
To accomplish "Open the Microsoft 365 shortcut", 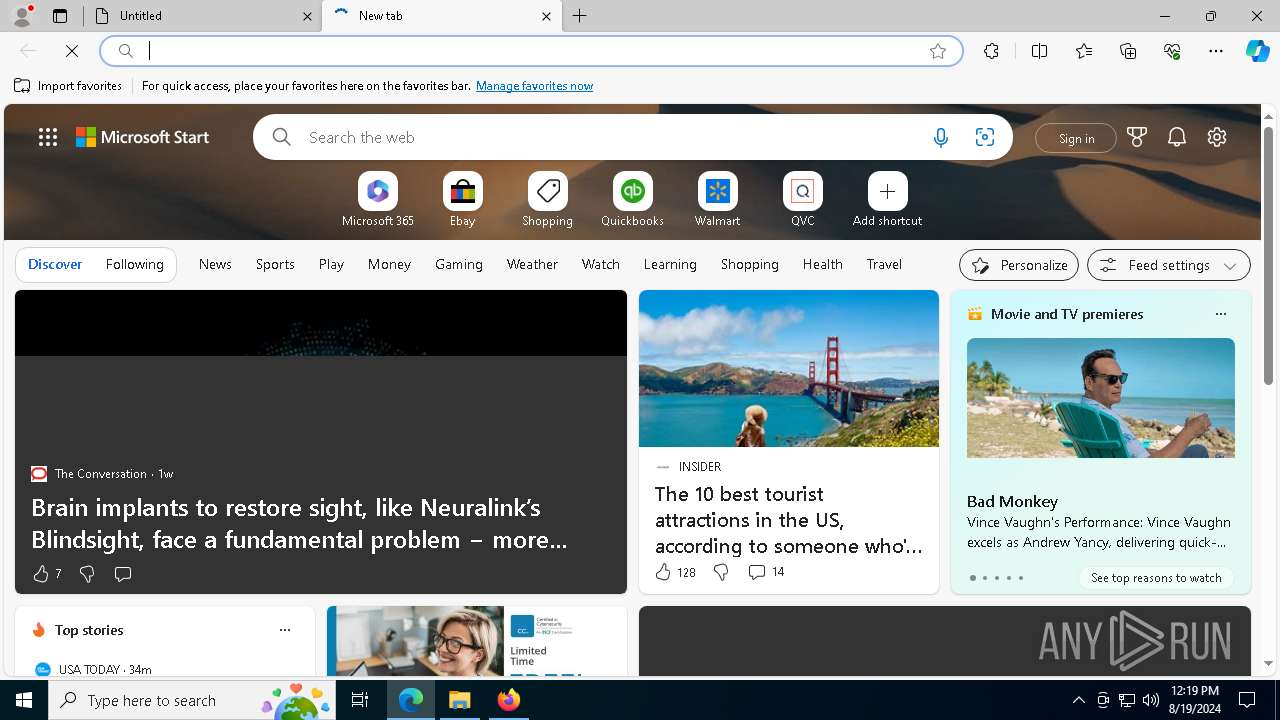I will 377,199.
